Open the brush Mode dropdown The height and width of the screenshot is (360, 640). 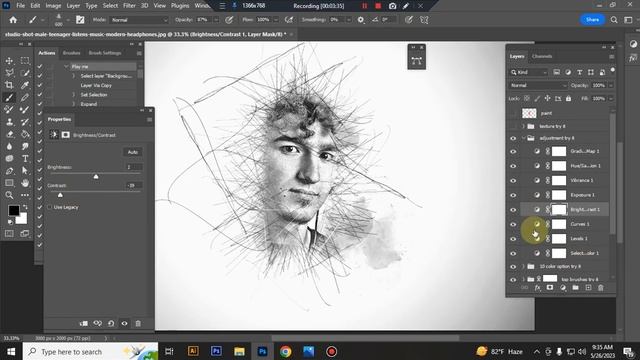[x=139, y=20]
